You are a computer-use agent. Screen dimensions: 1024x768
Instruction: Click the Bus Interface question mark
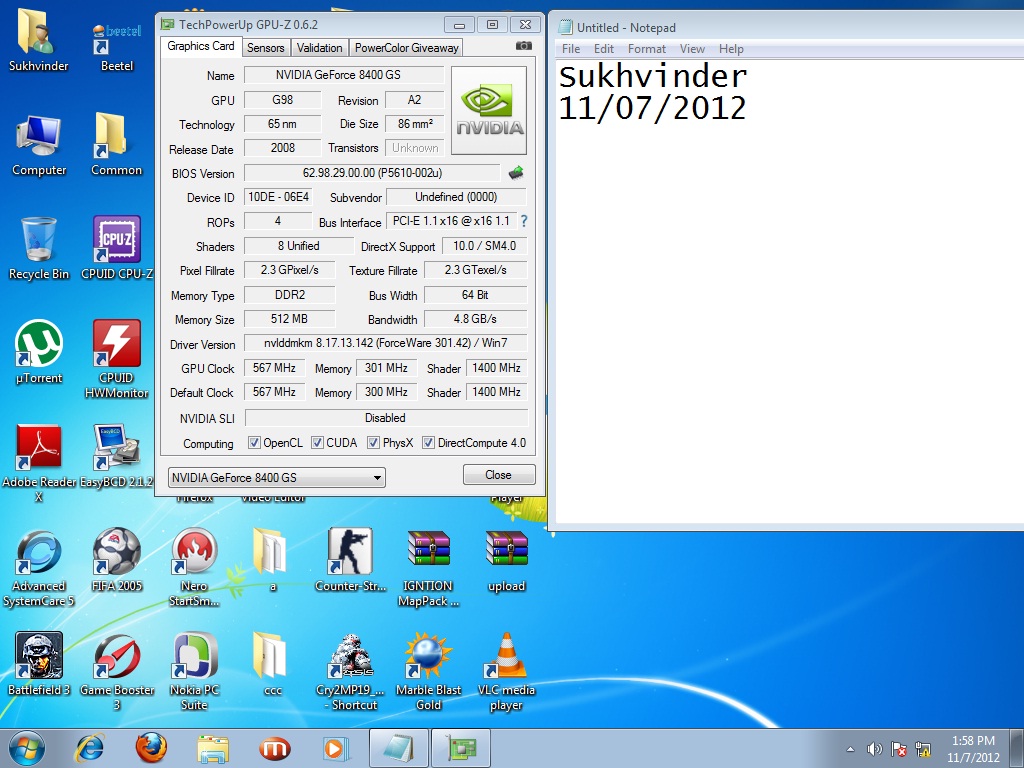click(524, 221)
